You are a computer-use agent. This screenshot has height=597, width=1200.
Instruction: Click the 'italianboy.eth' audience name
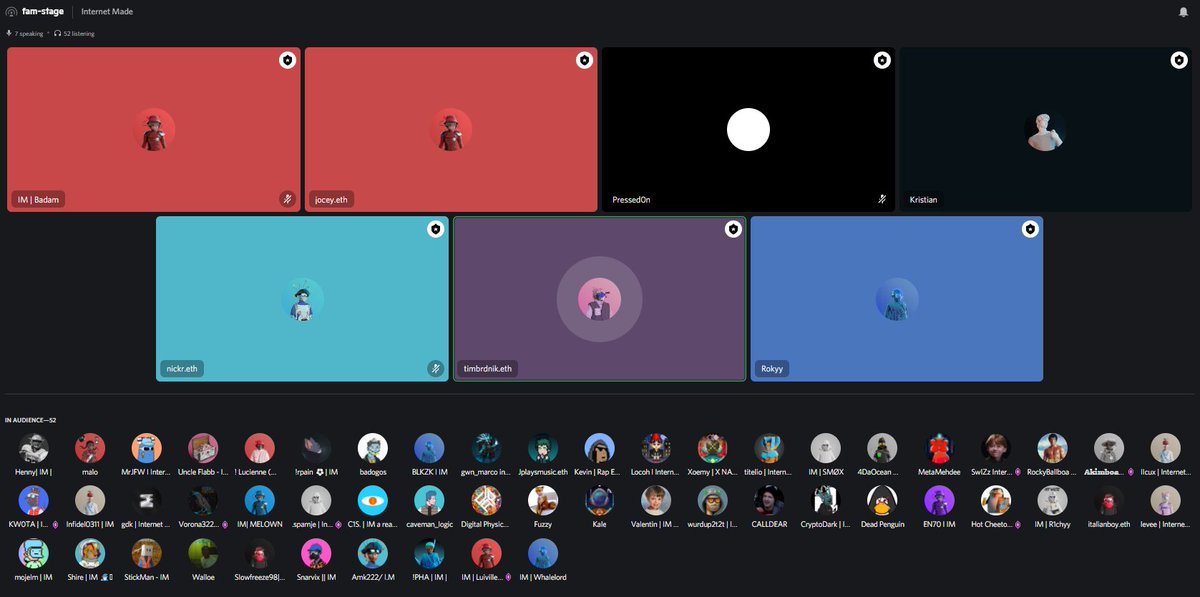tap(1109, 523)
